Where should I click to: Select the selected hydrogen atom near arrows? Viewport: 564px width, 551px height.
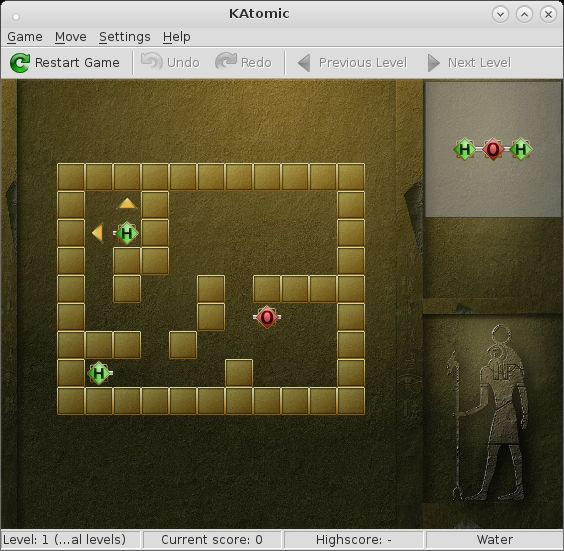pyautogui.click(x=126, y=233)
